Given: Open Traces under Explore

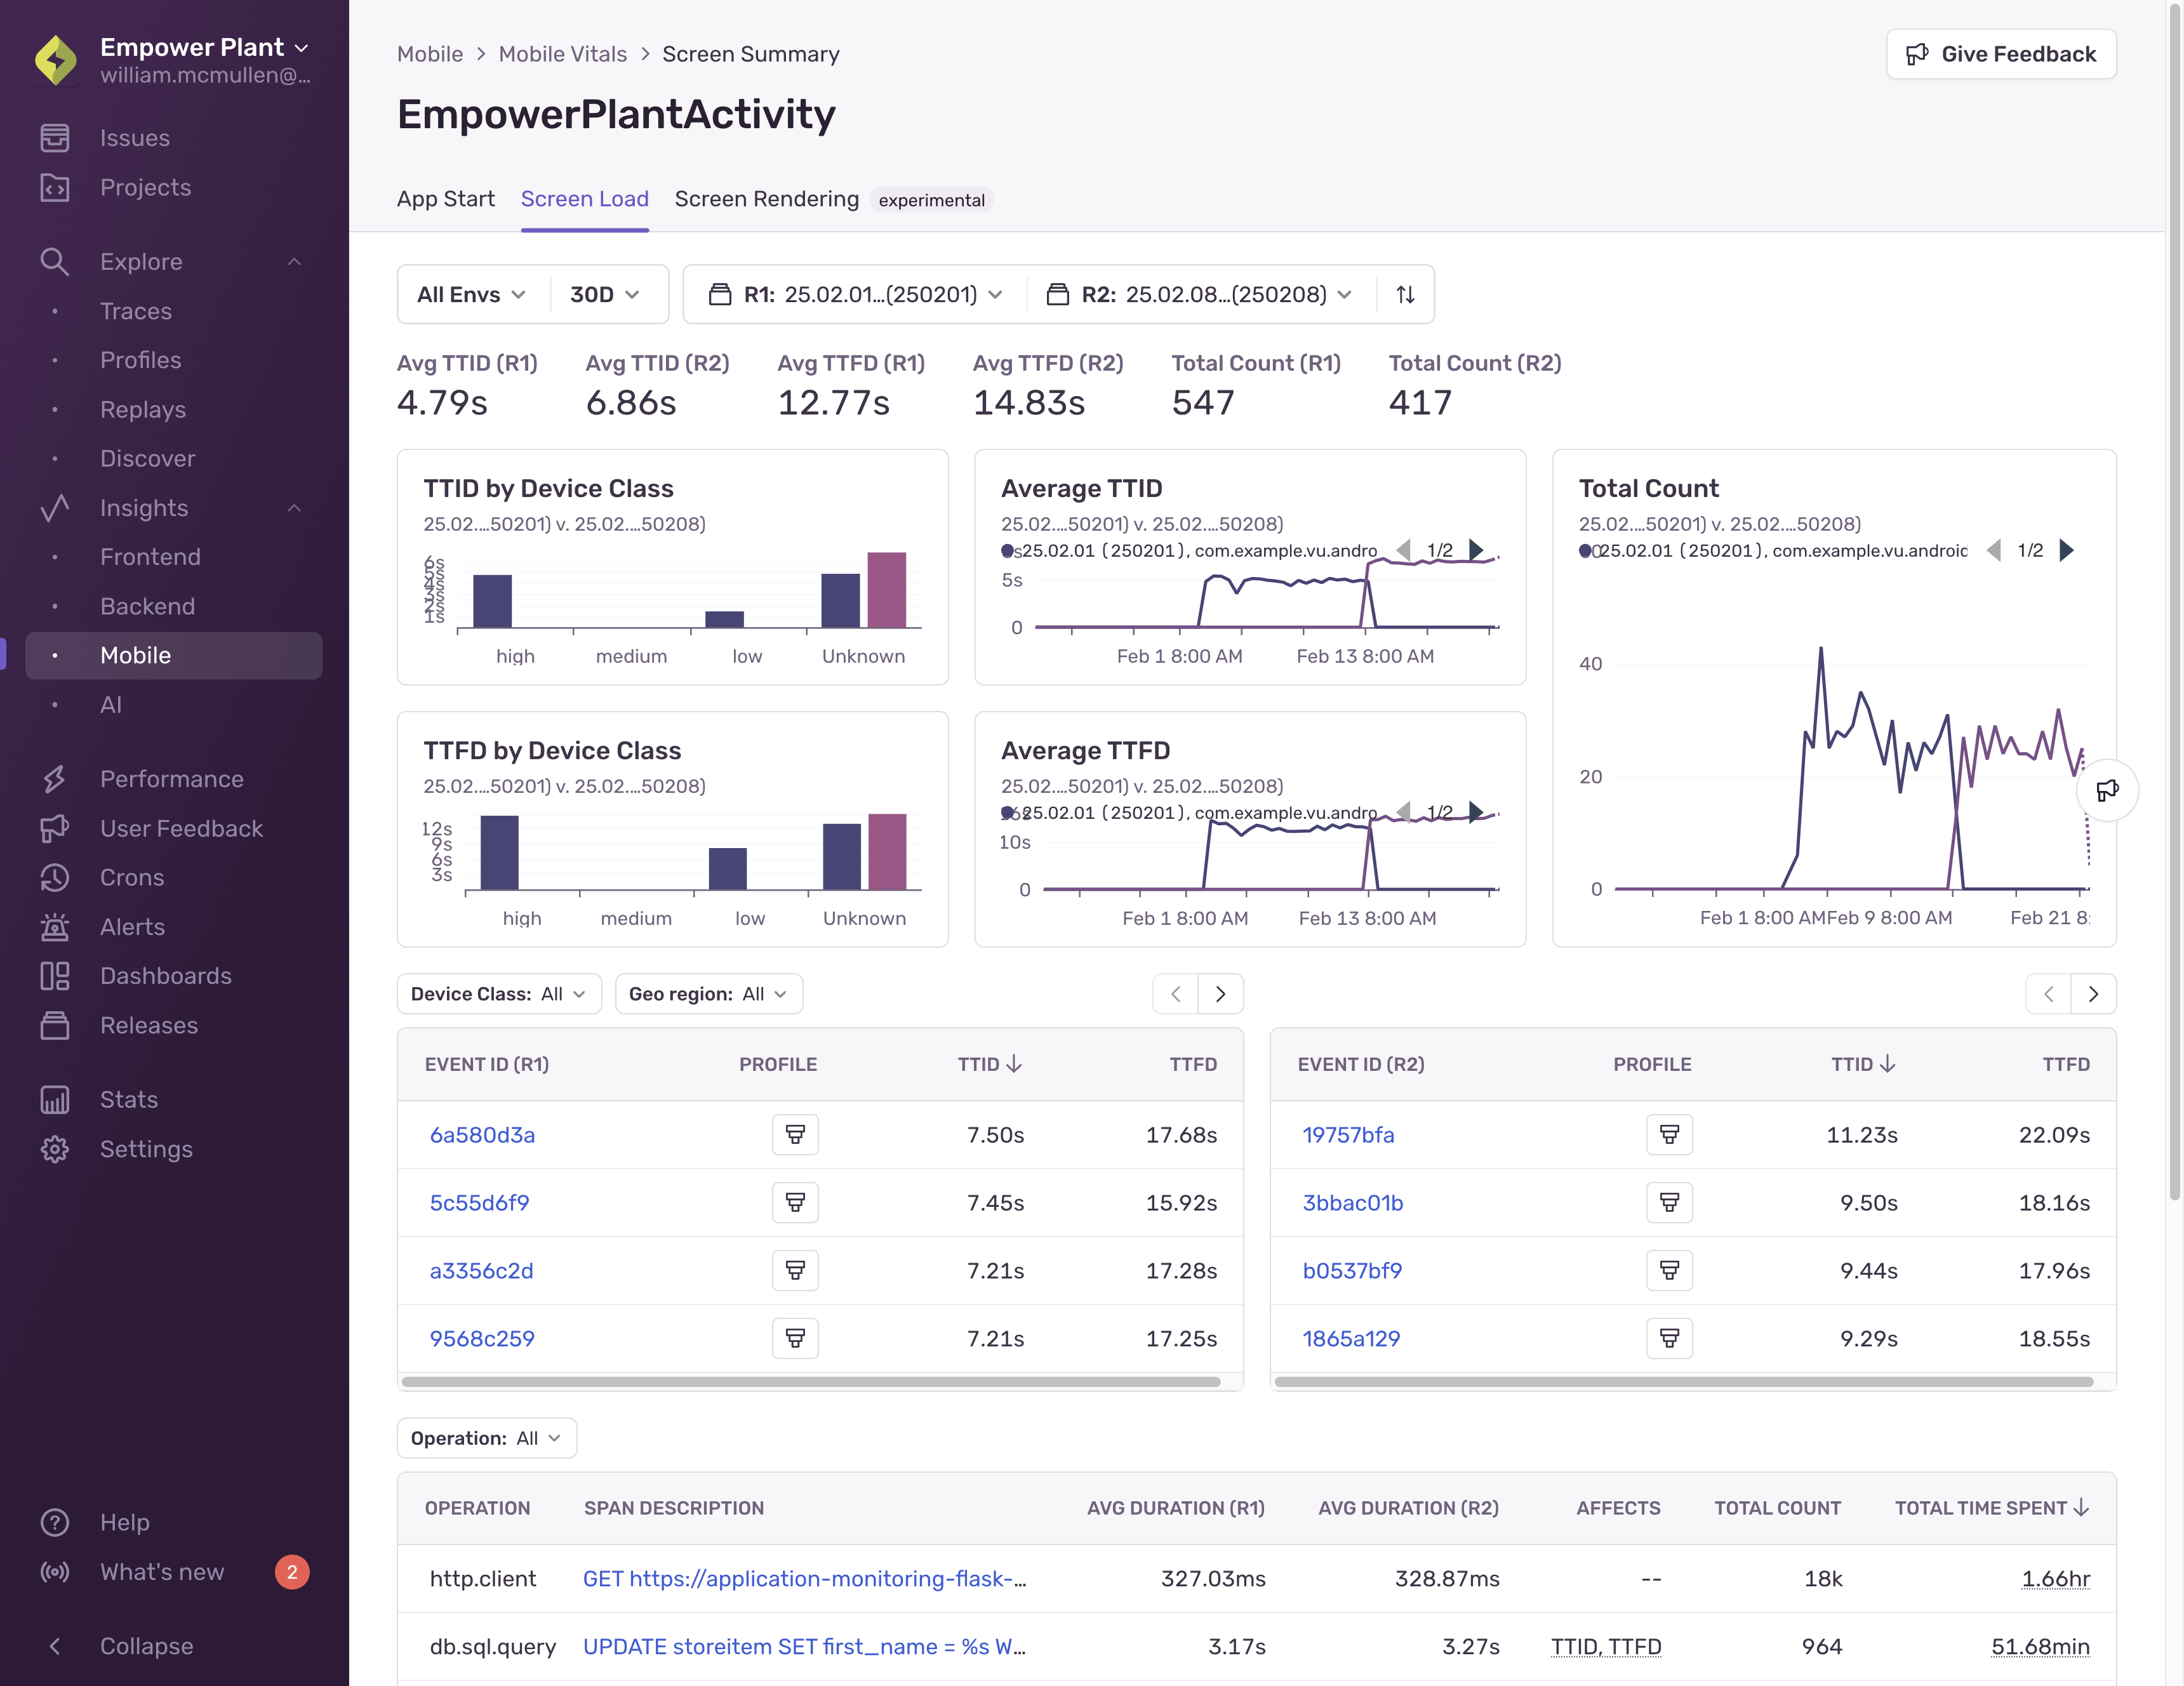Looking at the screenshot, I should point(135,311).
